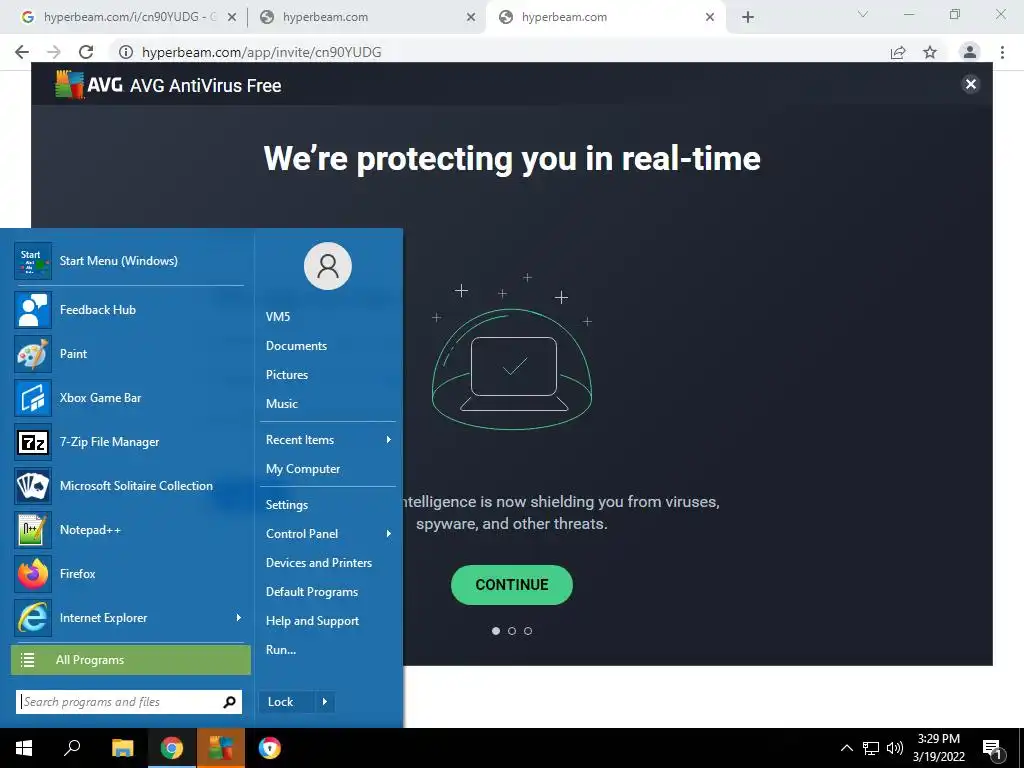
Task: Click CONTINUE in the AVG dialog
Action: click(511, 584)
